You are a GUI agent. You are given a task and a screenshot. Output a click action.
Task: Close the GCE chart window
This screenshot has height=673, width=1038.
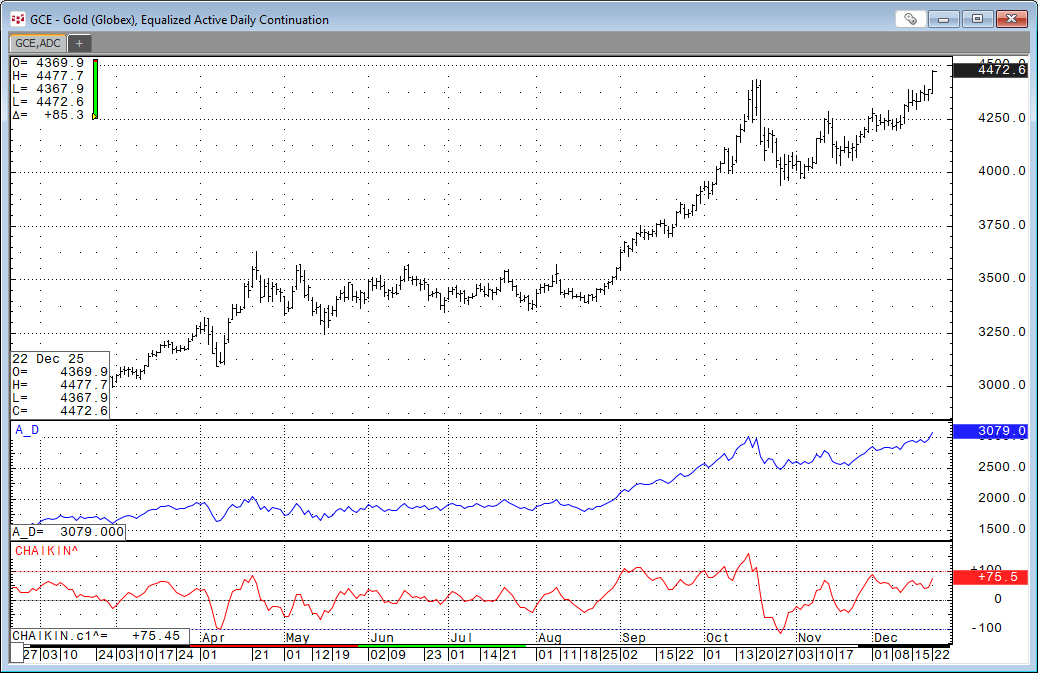1011,19
